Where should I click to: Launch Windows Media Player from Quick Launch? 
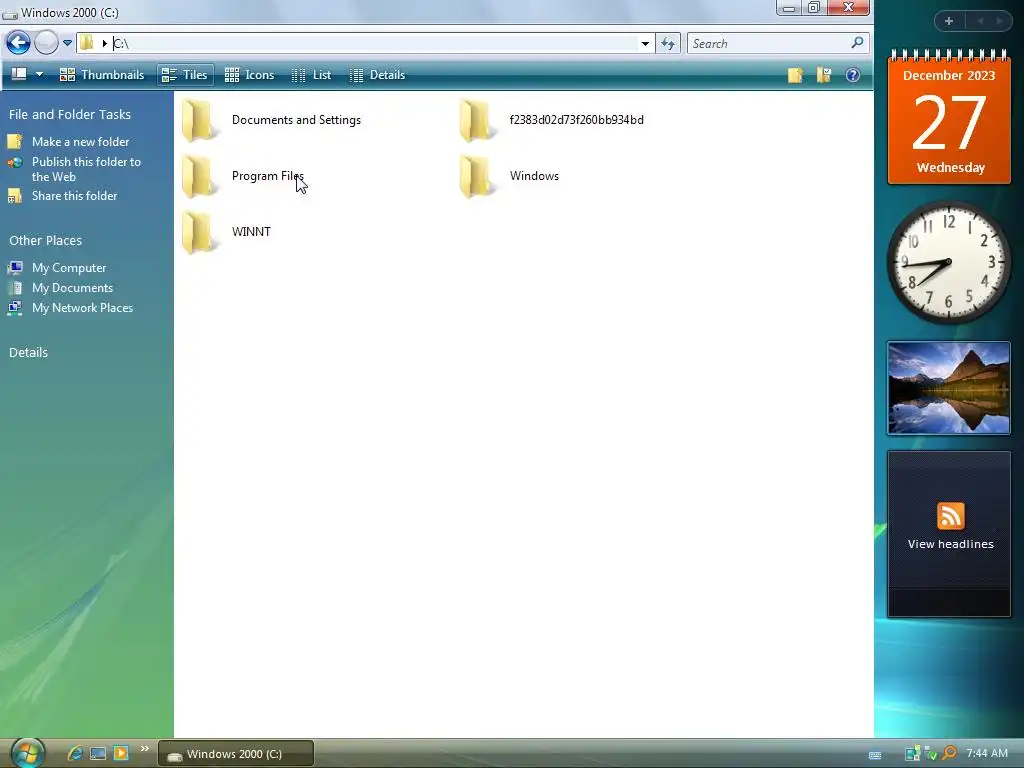coord(121,753)
